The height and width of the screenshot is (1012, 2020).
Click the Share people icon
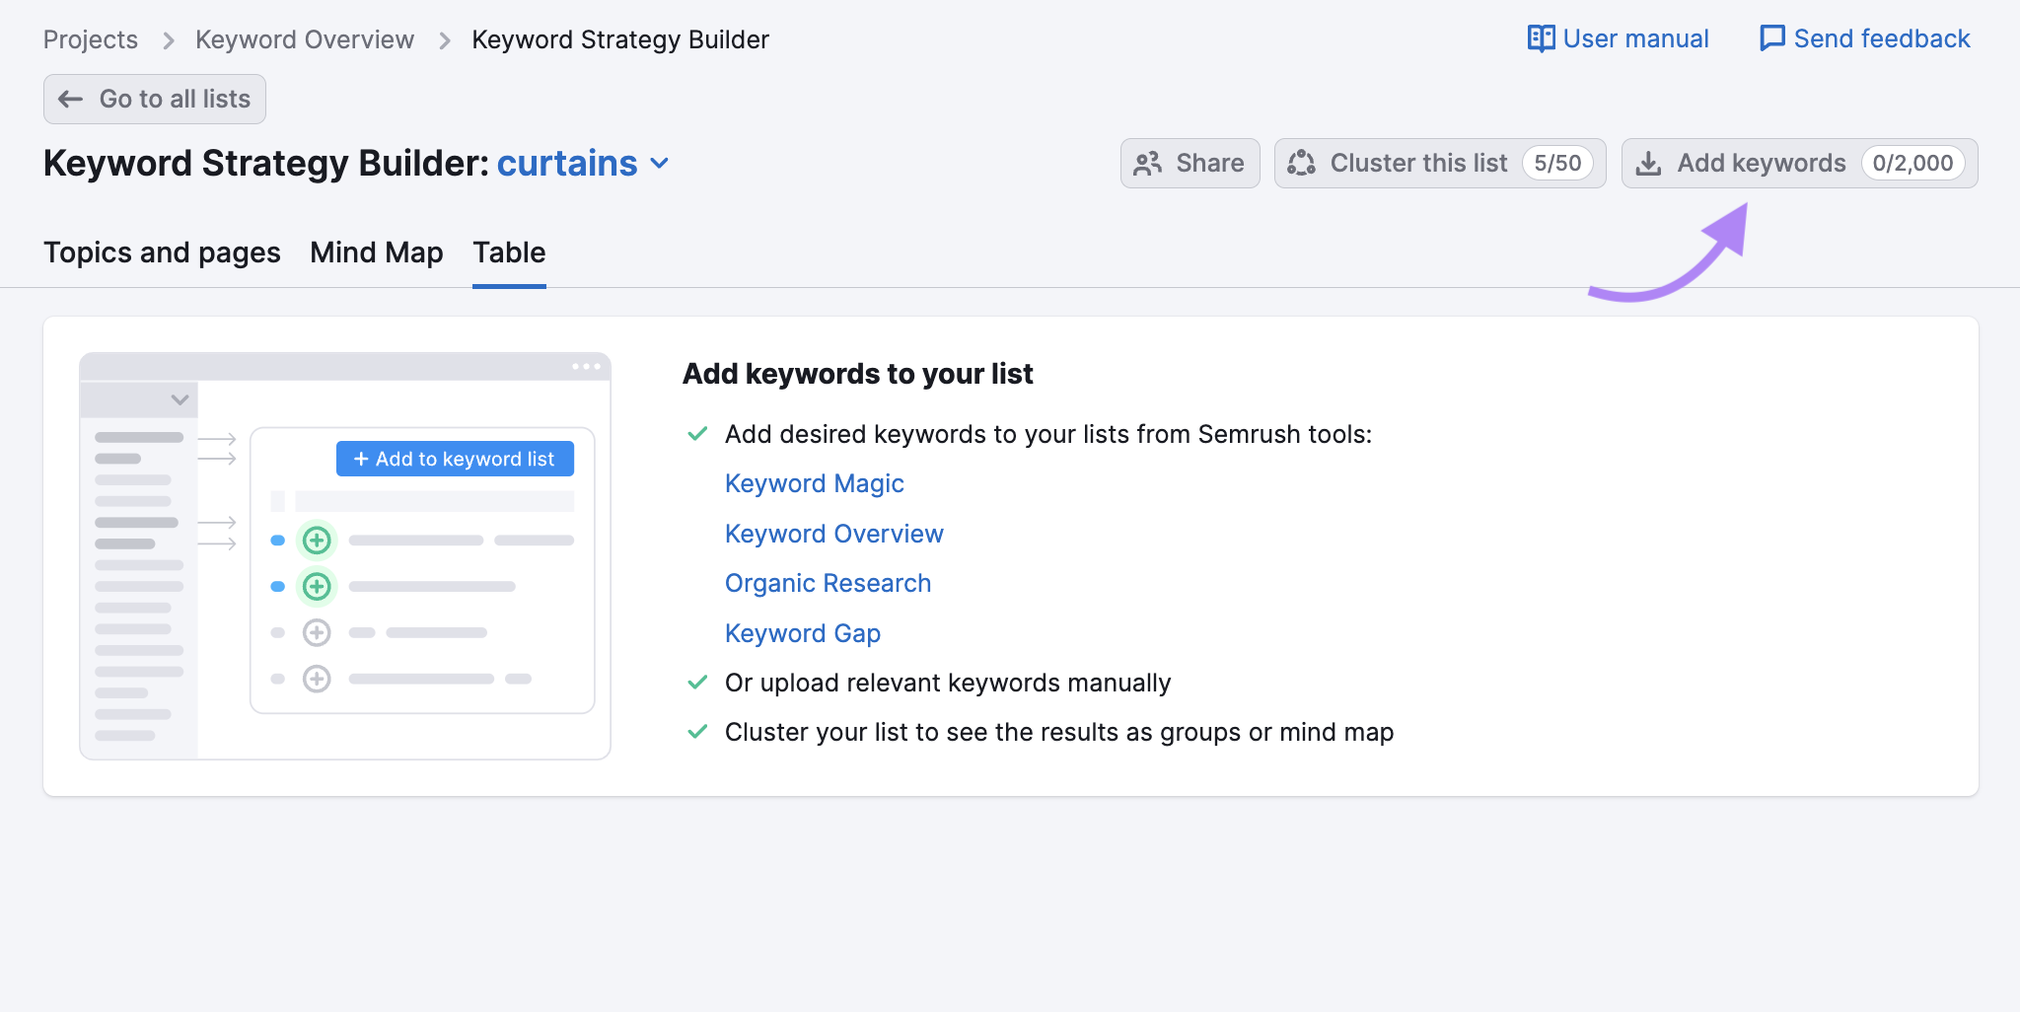[x=1148, y=163]
